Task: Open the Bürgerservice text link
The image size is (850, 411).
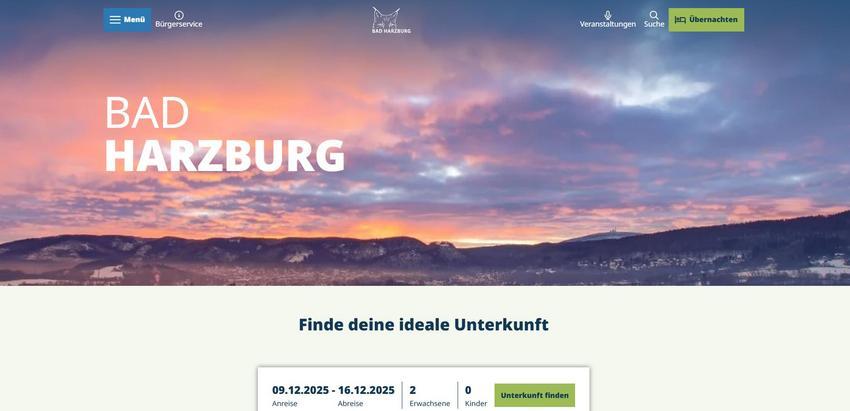Action: [x=179, y=24]
